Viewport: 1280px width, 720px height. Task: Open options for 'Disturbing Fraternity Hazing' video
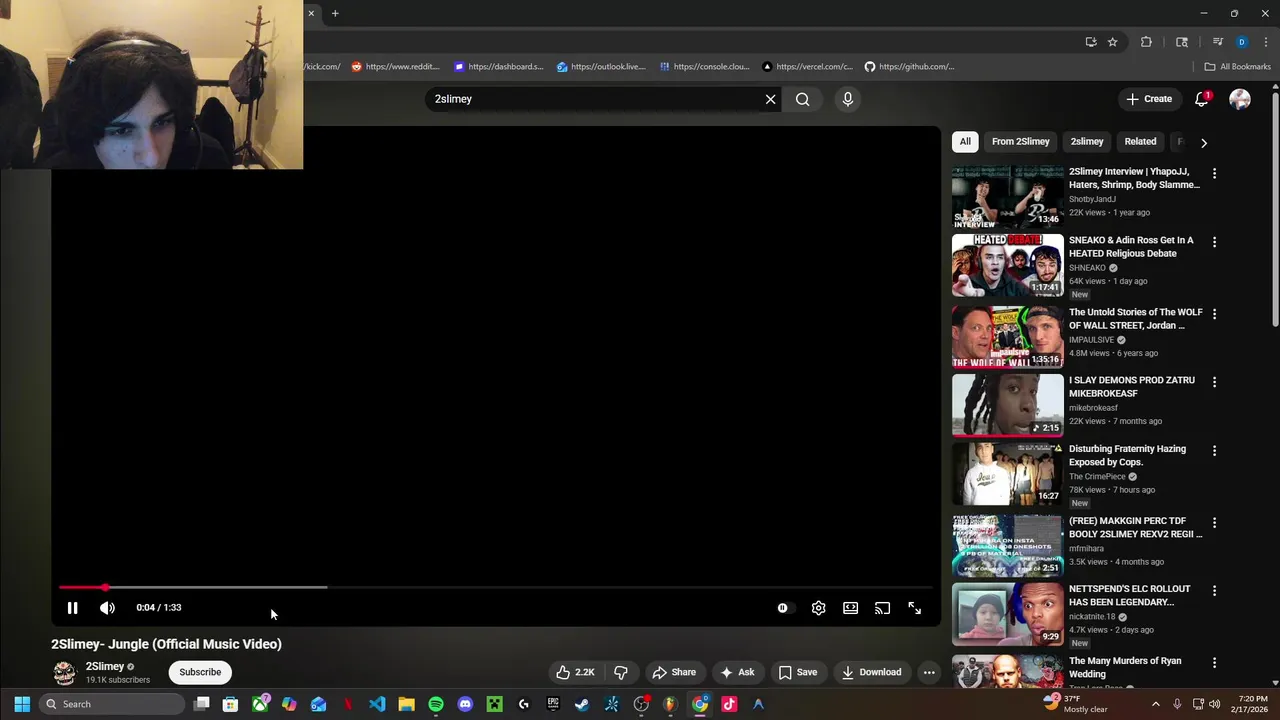pyautogui.click(x=1214, y=451)
